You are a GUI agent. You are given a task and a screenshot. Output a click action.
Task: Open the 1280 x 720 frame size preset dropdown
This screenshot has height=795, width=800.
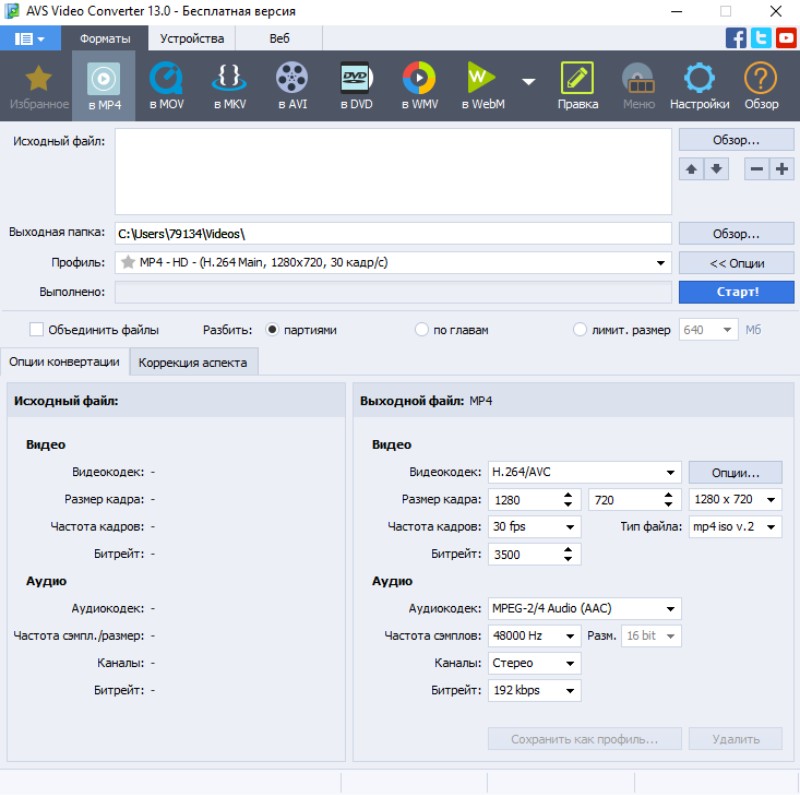coord(735,500)
